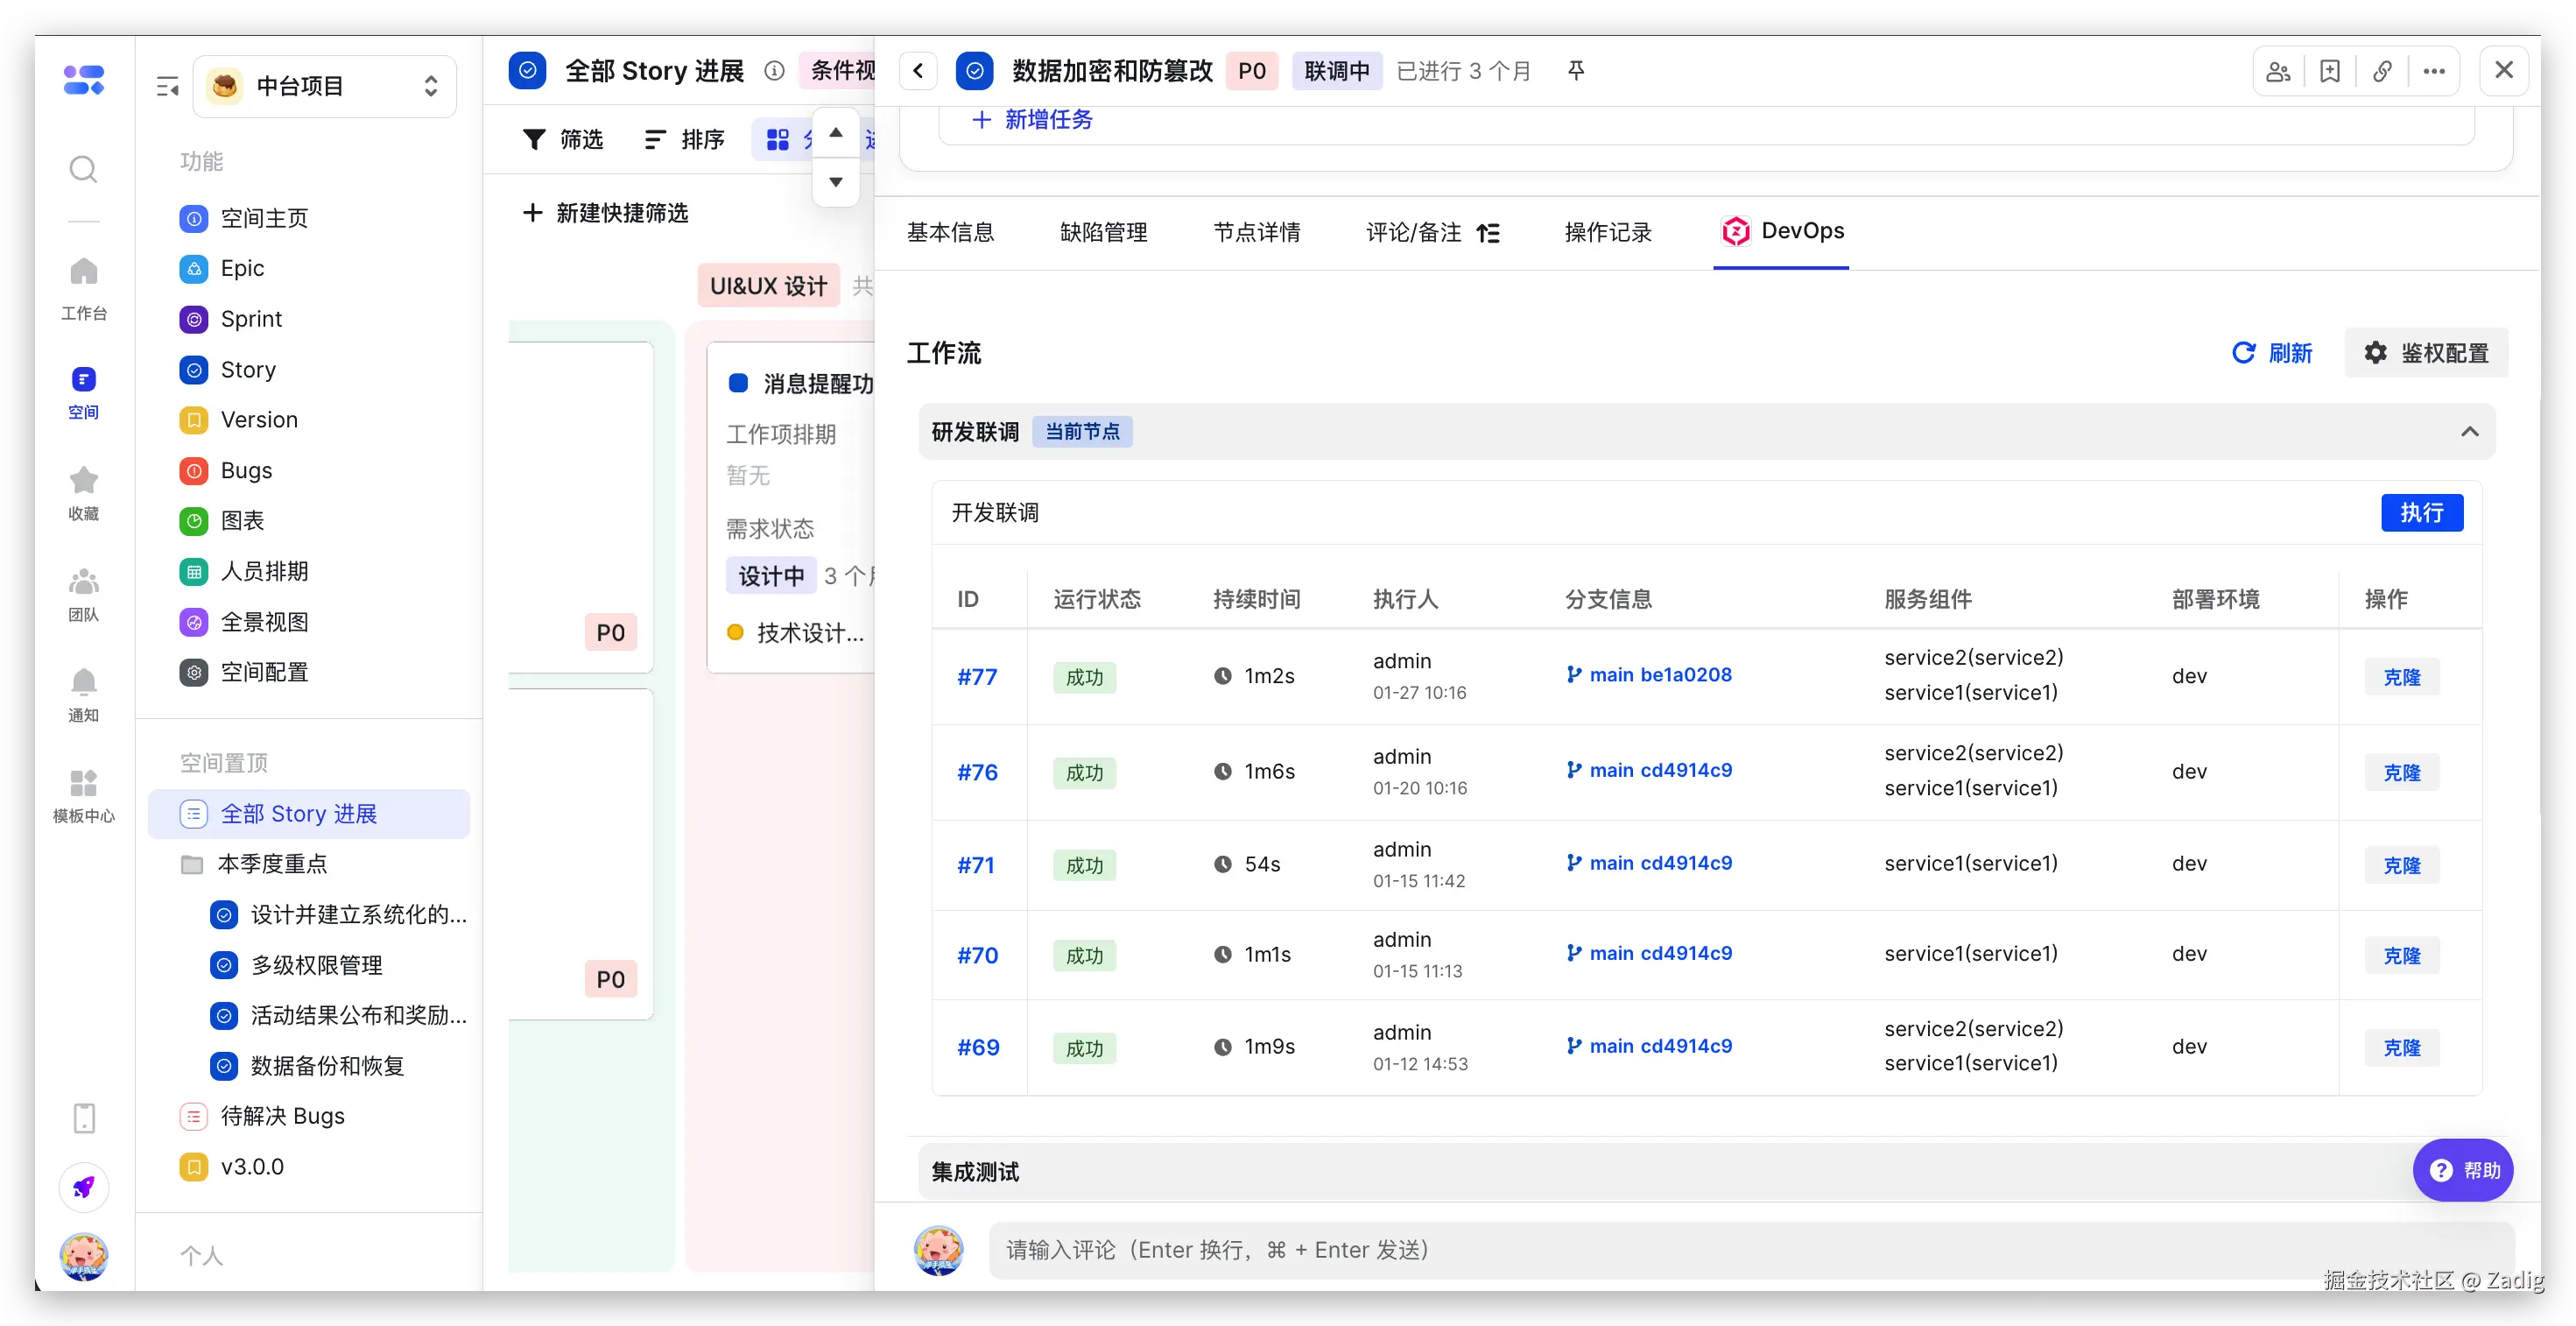Open the 通知 bell icon

83,683
